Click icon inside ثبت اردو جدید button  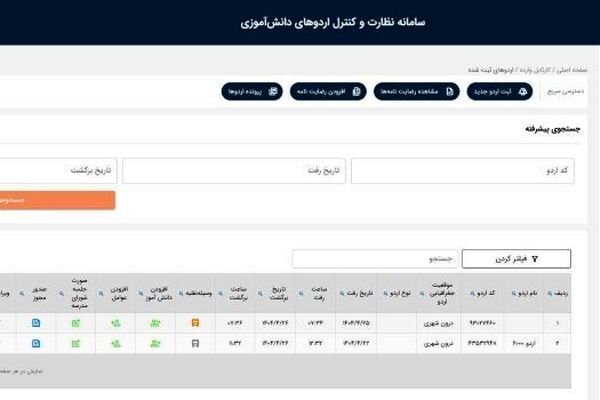[523, 91]
